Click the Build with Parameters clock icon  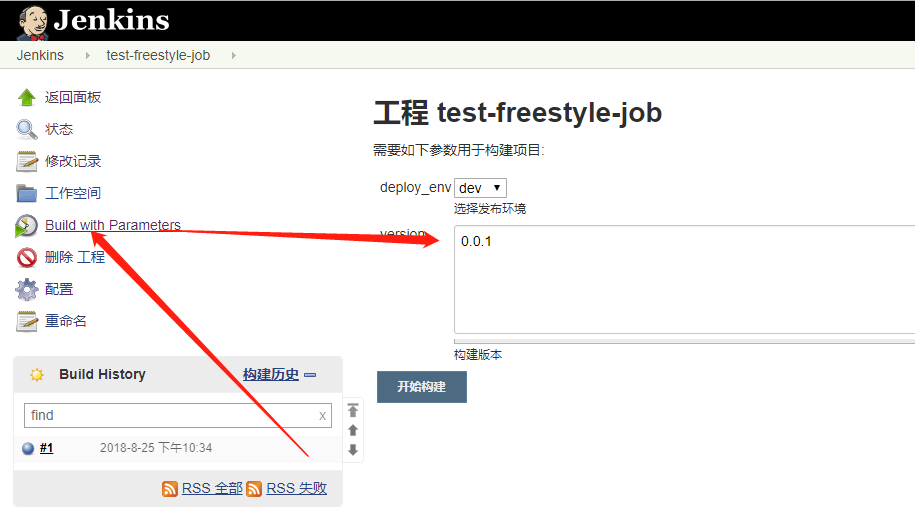tap(27, 225)
